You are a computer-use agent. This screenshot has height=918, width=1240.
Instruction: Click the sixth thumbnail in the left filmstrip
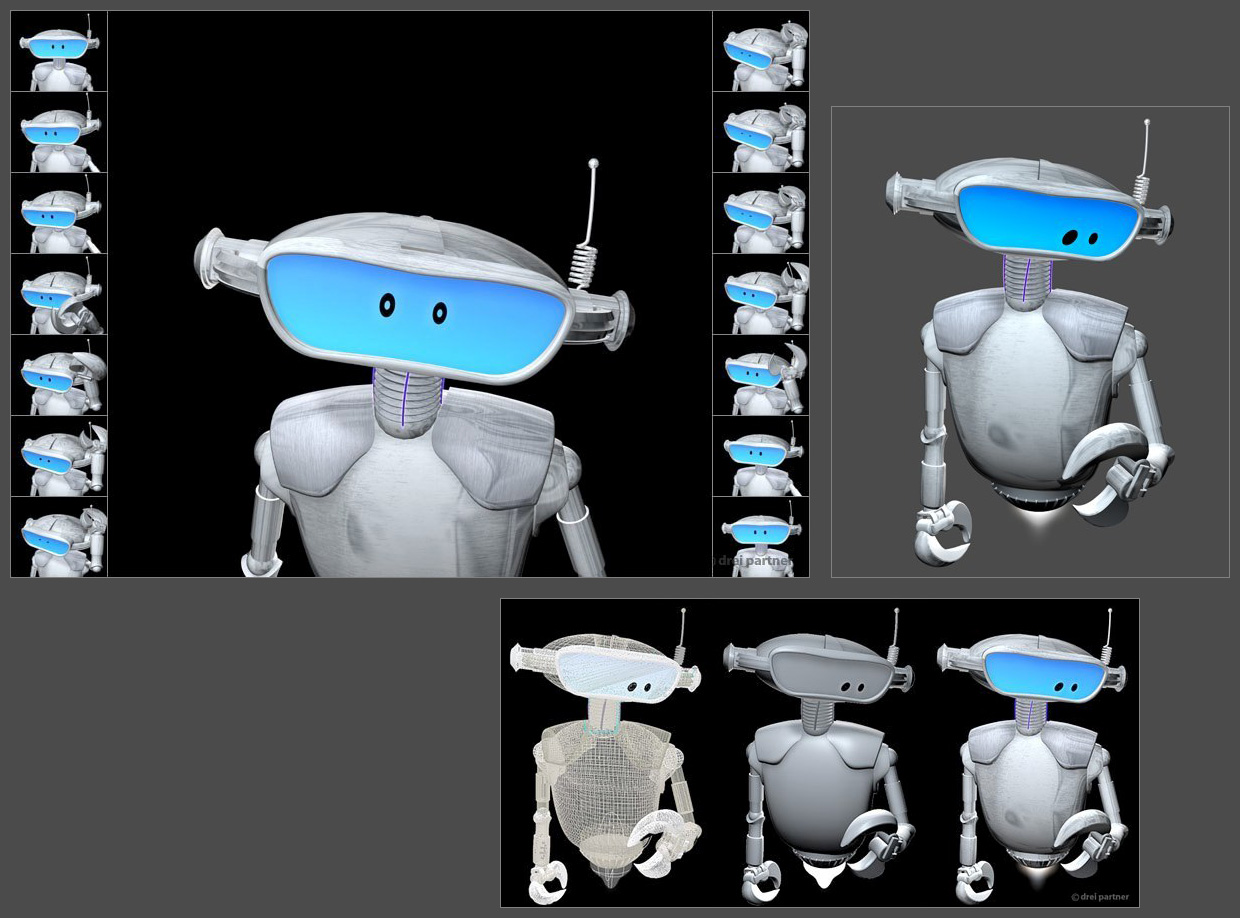tap(59, 457)
